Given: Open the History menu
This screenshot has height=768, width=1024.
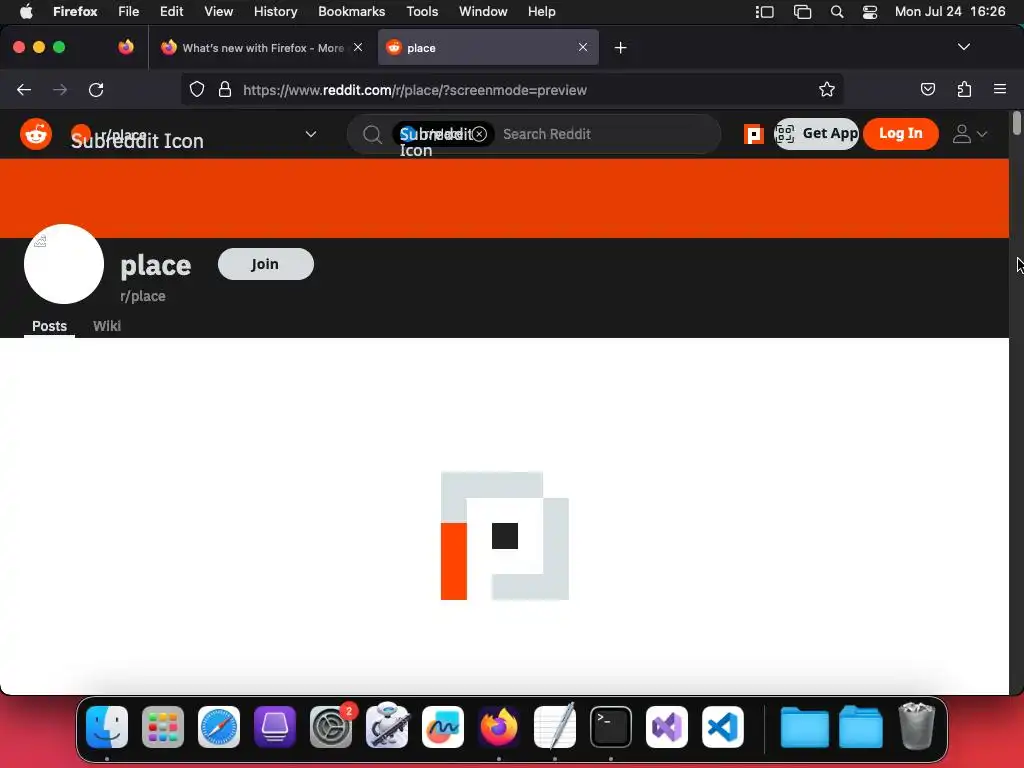Looking at the screenshot, I should [x=276, y=11].
